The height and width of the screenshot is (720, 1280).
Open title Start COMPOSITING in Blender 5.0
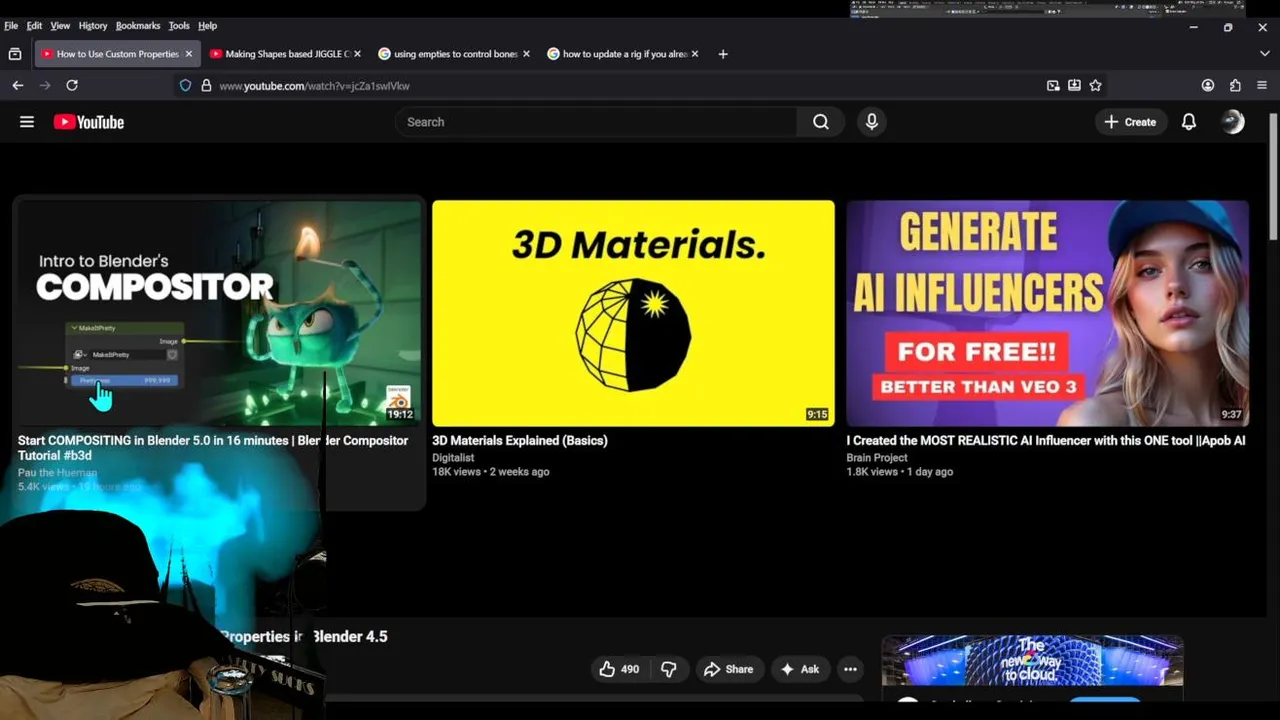coord(213,447)
